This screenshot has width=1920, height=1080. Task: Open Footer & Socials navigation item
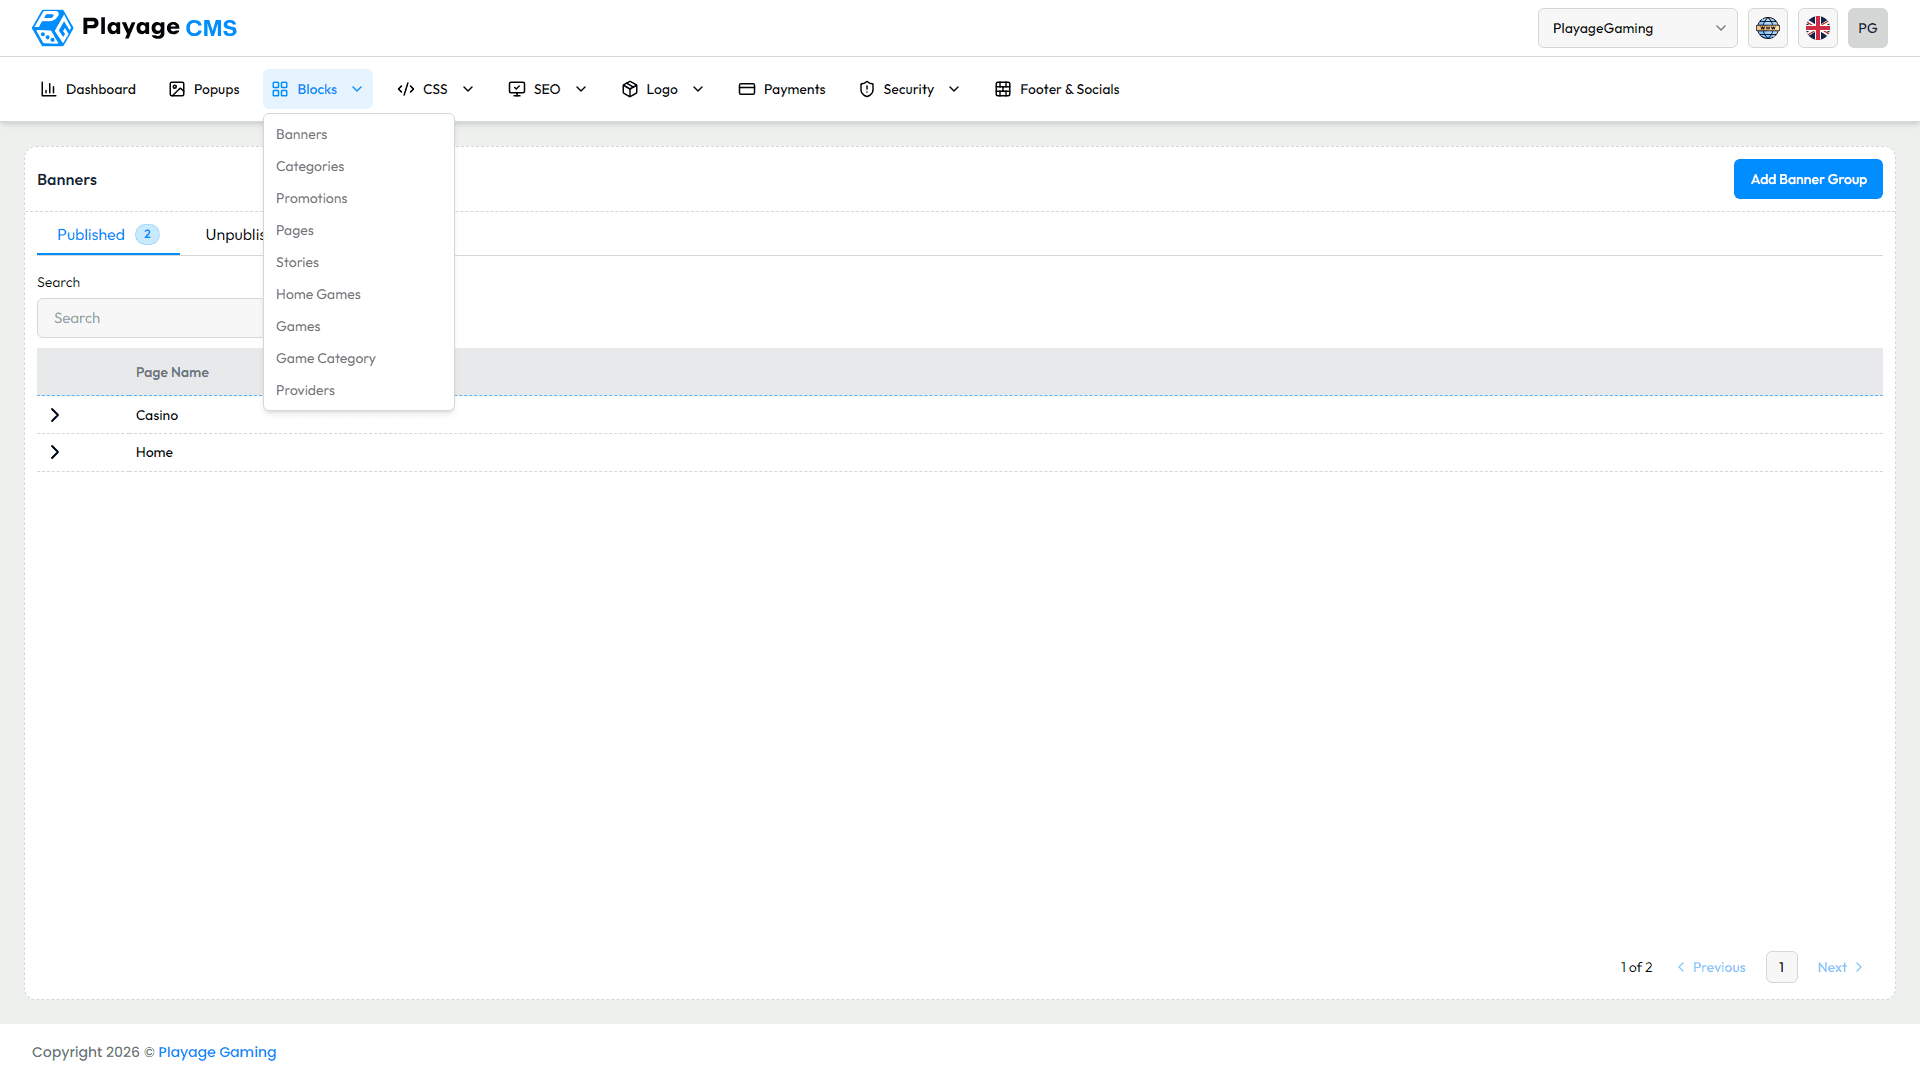click(x=1057, y=89)
